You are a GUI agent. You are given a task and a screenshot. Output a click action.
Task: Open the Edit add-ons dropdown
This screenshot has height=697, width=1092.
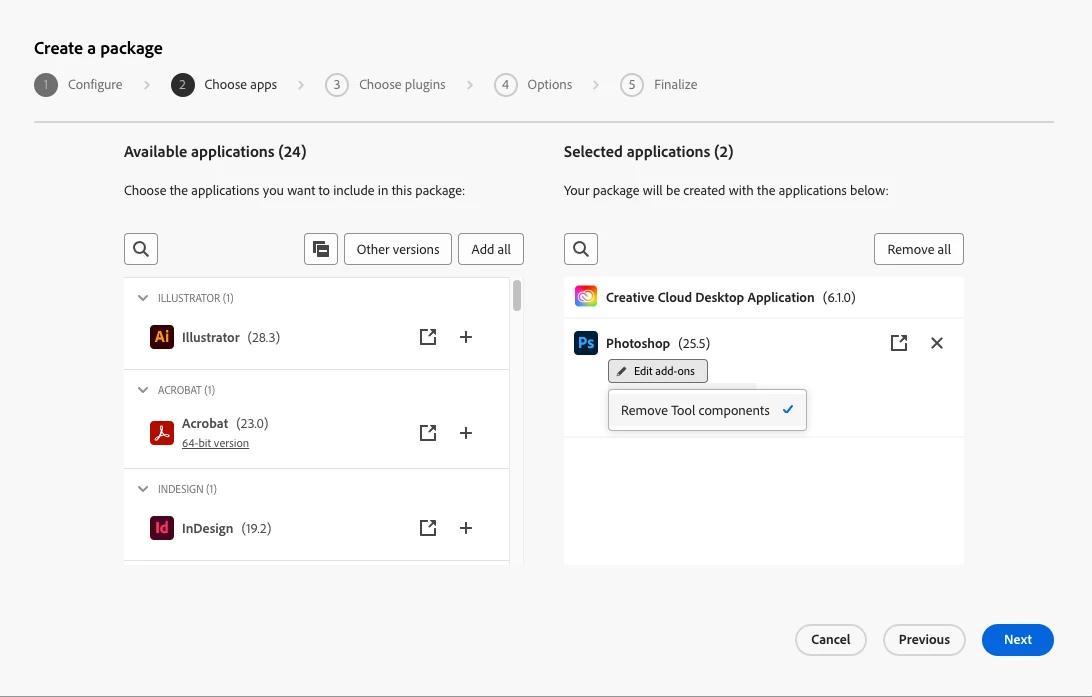pos(657,371)
